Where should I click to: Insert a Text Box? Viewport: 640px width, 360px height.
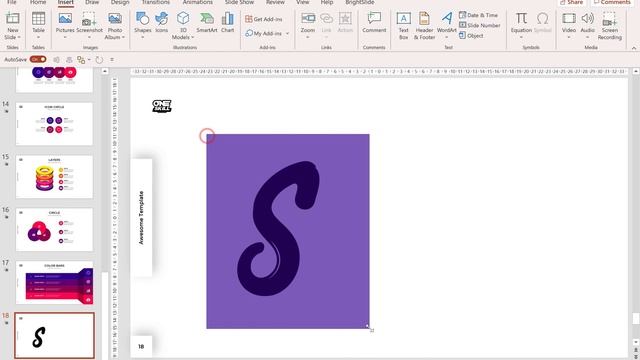coord(403,19)
